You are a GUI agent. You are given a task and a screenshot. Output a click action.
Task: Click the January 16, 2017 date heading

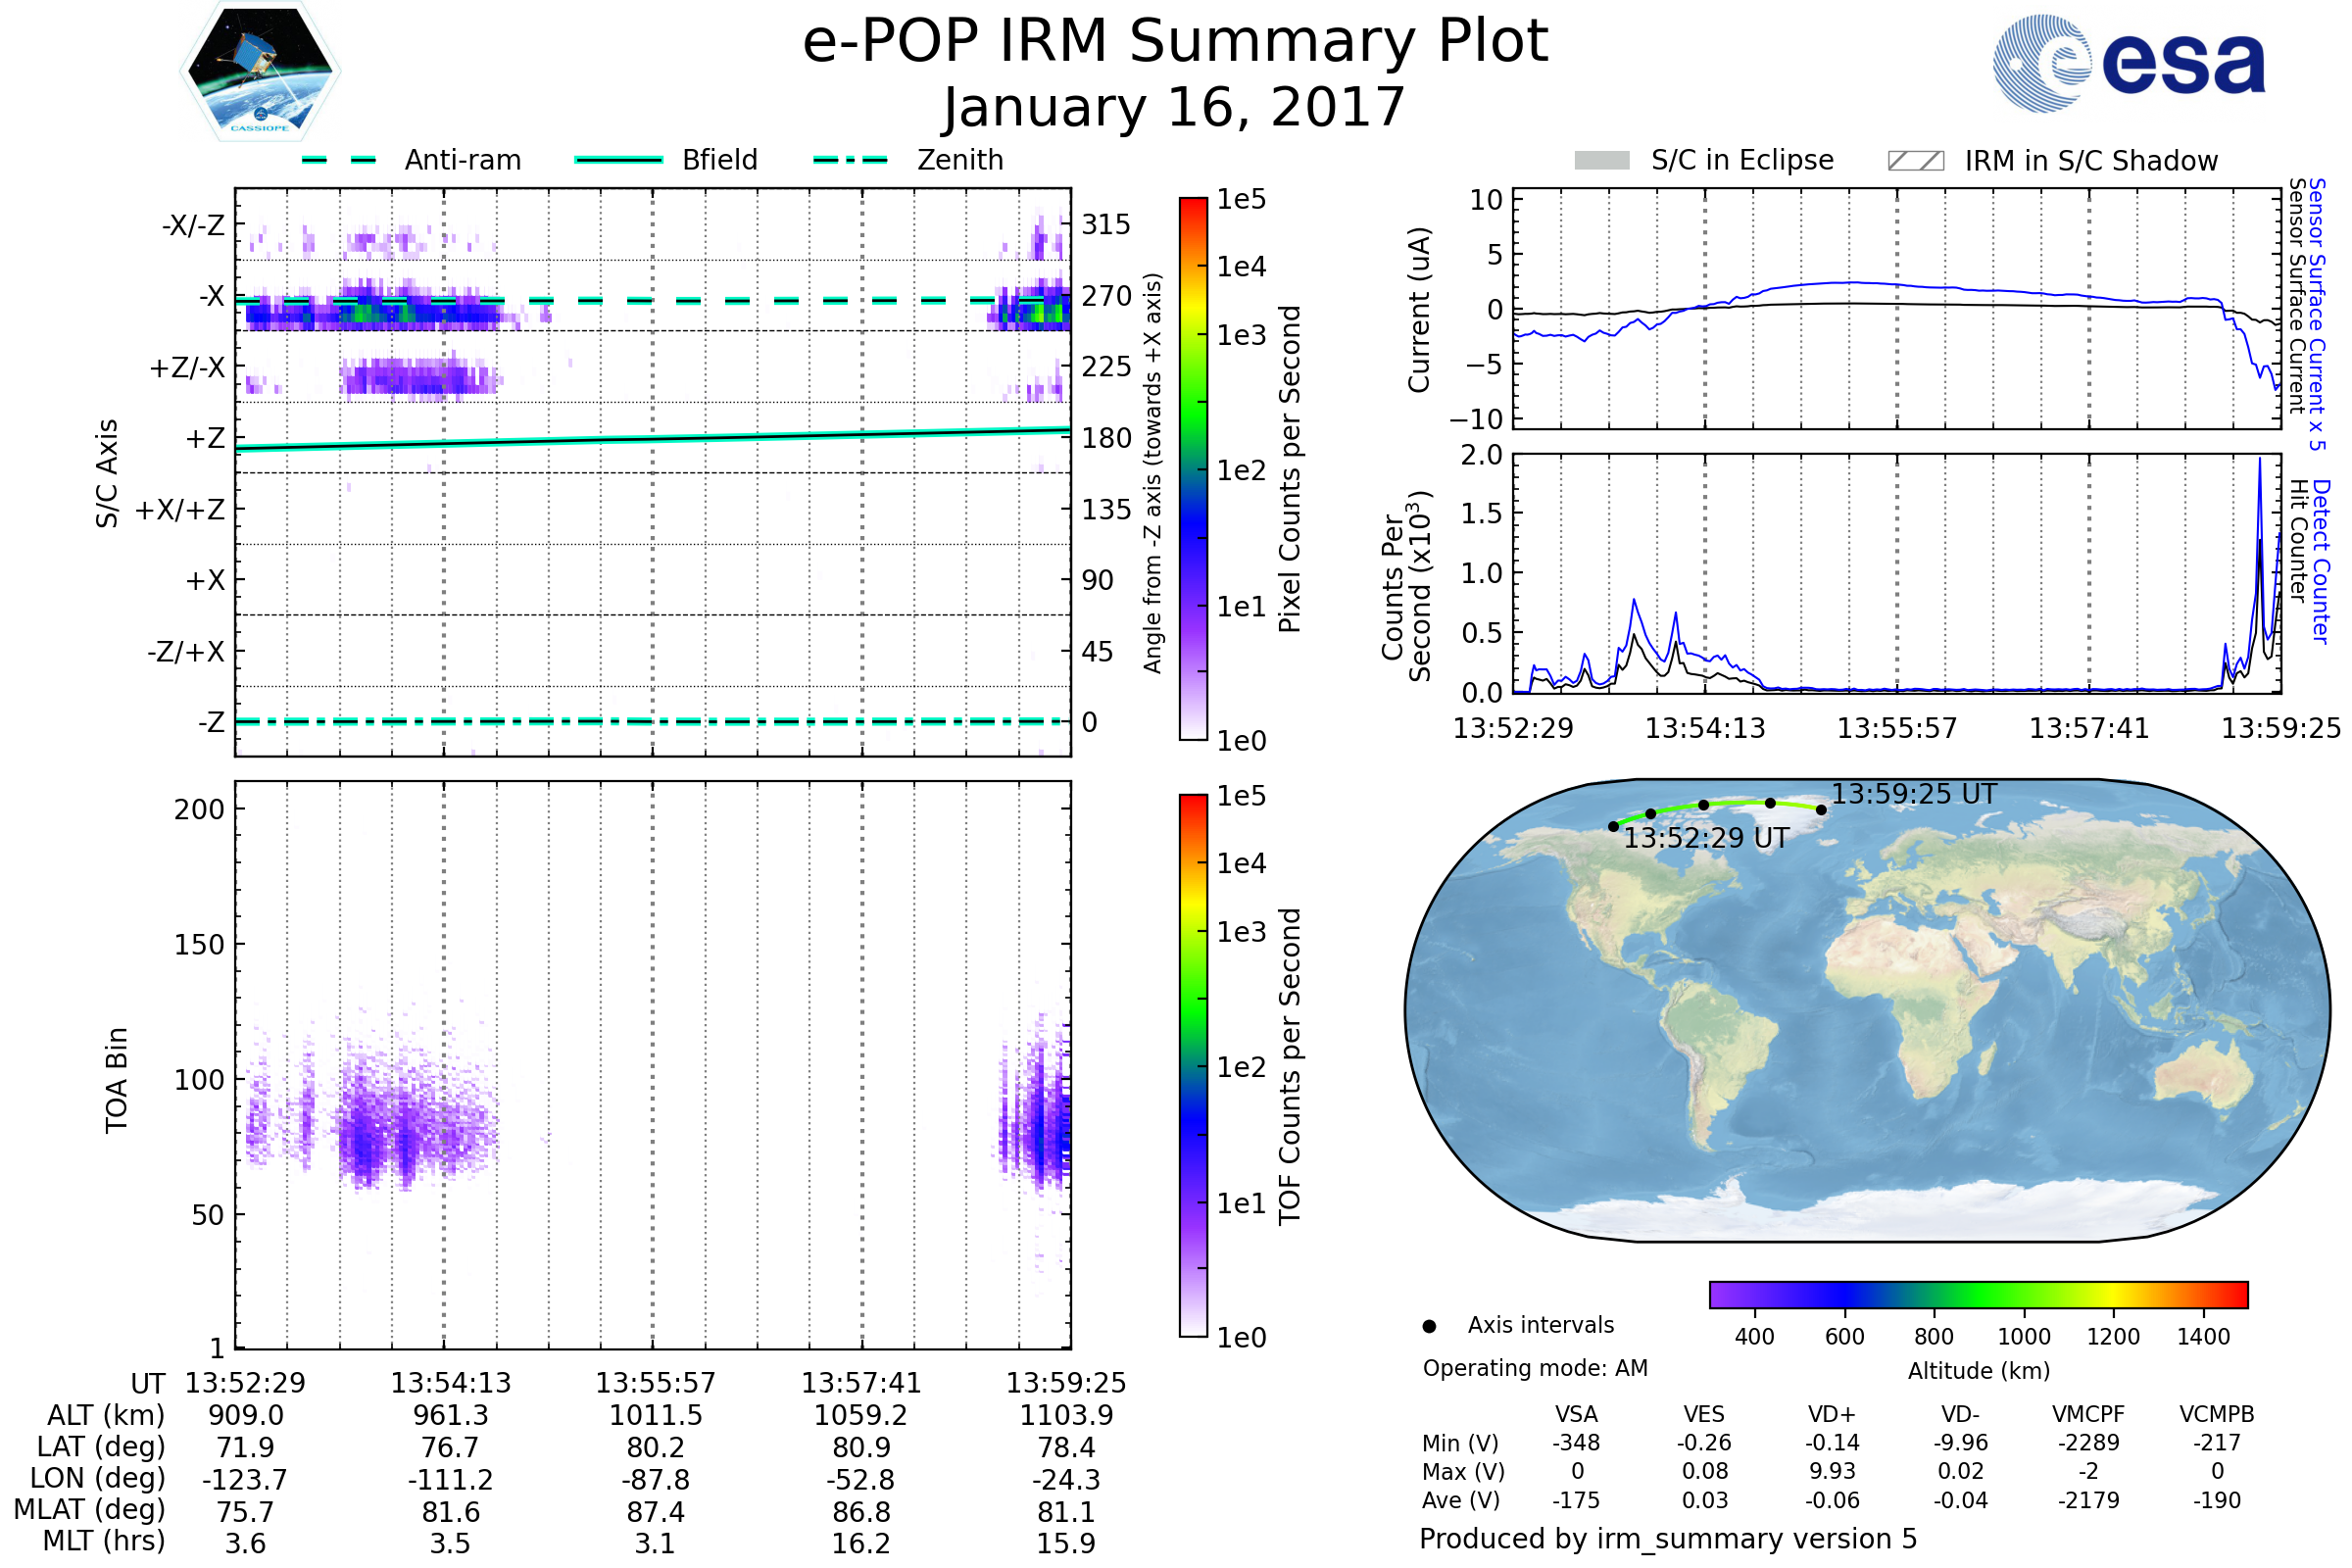[1175, 108]
